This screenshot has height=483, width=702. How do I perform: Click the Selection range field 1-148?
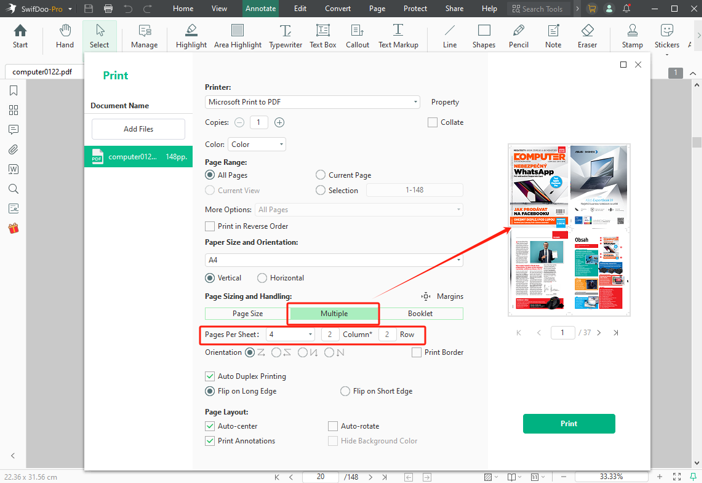[x=415, y=190]
